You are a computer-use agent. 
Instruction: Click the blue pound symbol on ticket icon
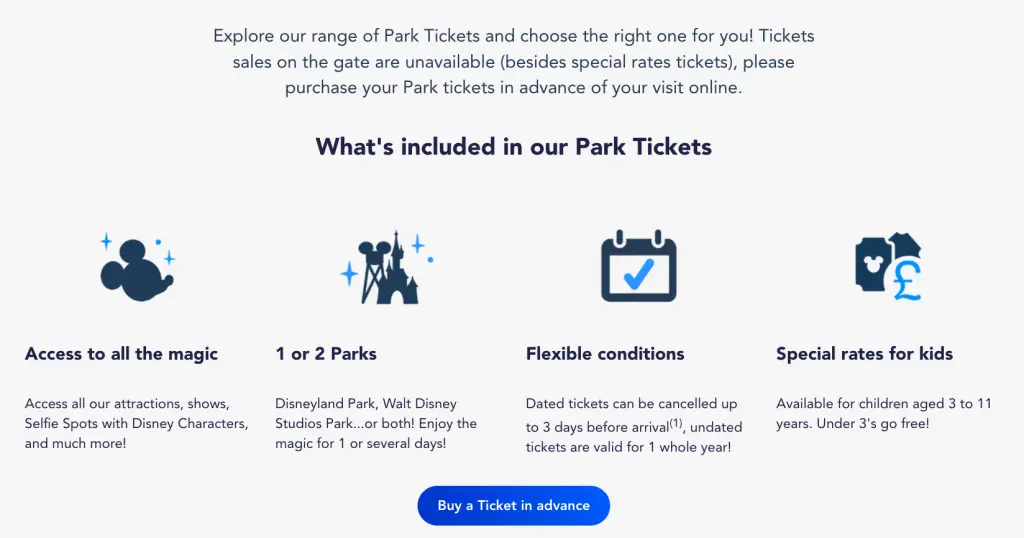[x=908, y=279]
